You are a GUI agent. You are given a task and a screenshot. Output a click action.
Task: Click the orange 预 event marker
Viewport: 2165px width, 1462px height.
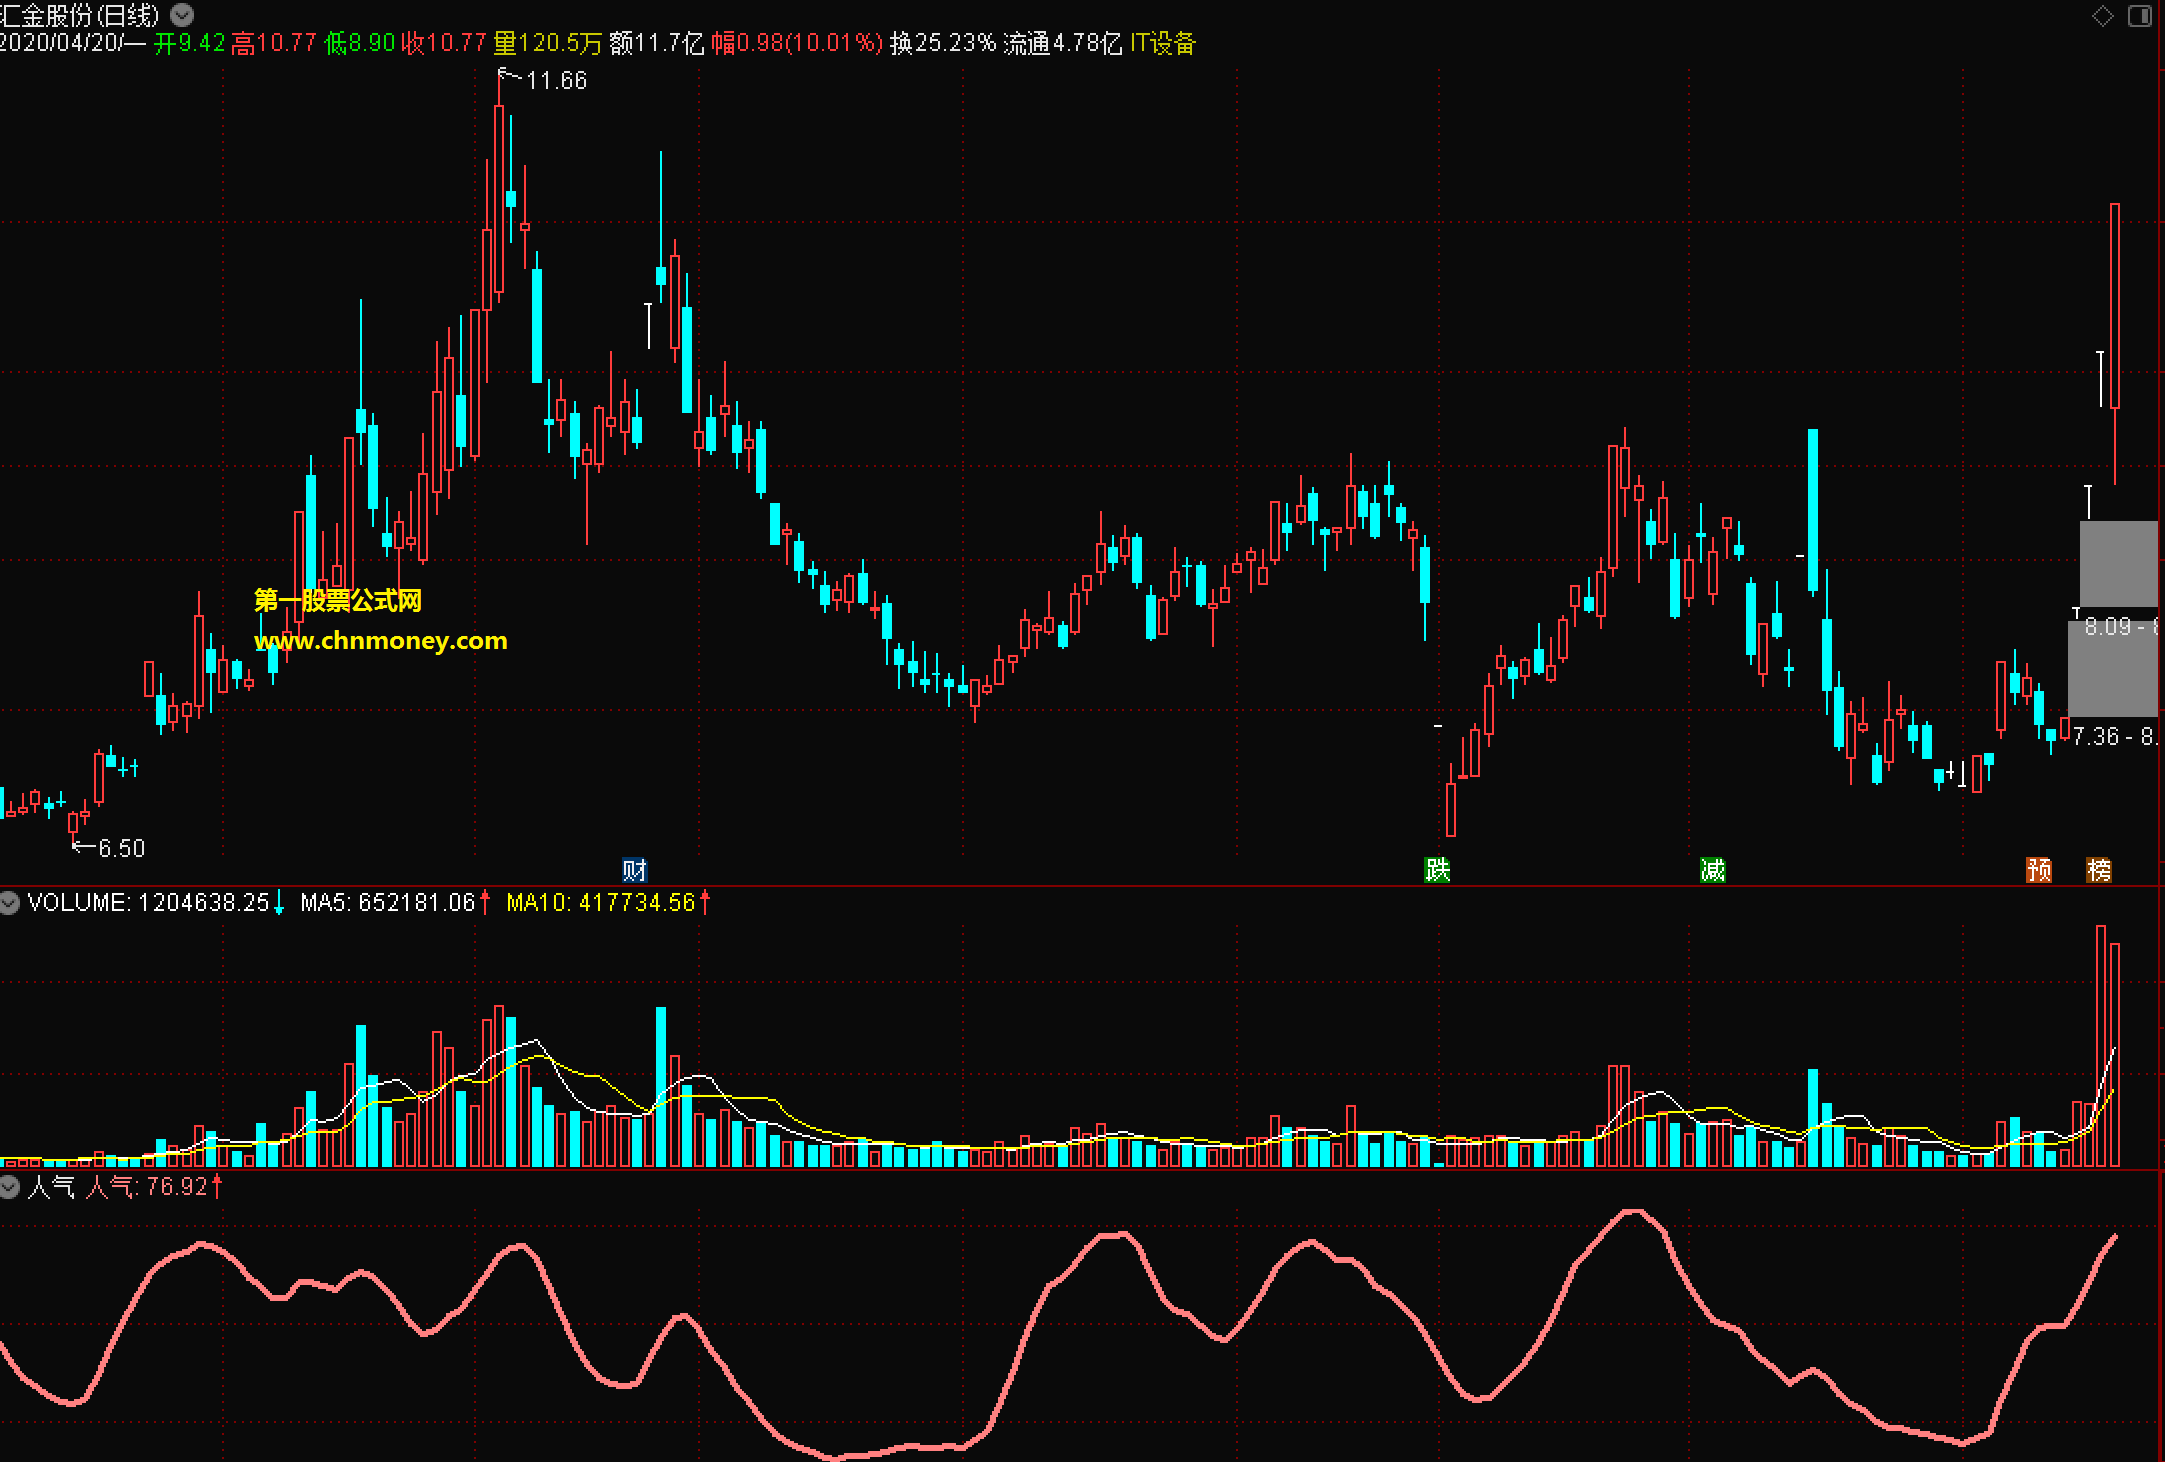coord(2039,870)
